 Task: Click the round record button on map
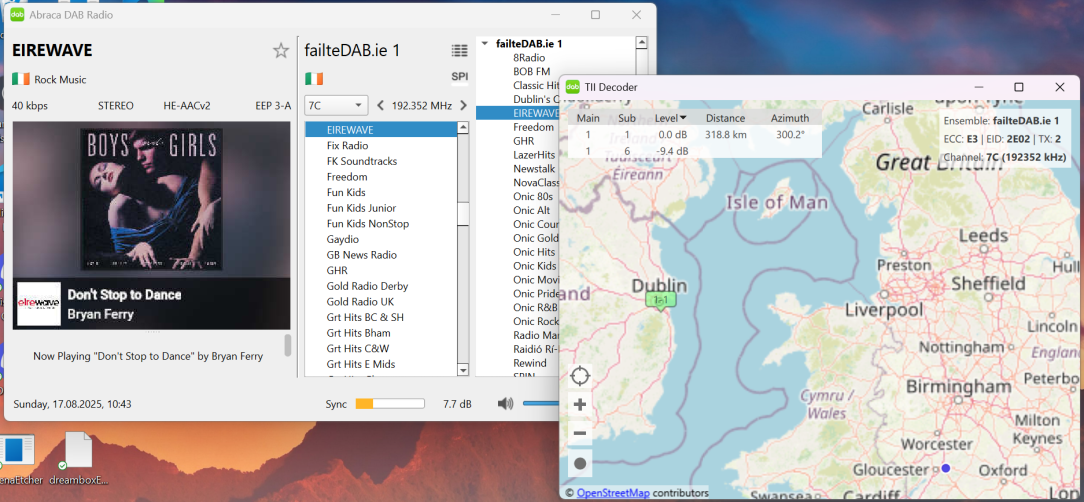click(580, 463)
